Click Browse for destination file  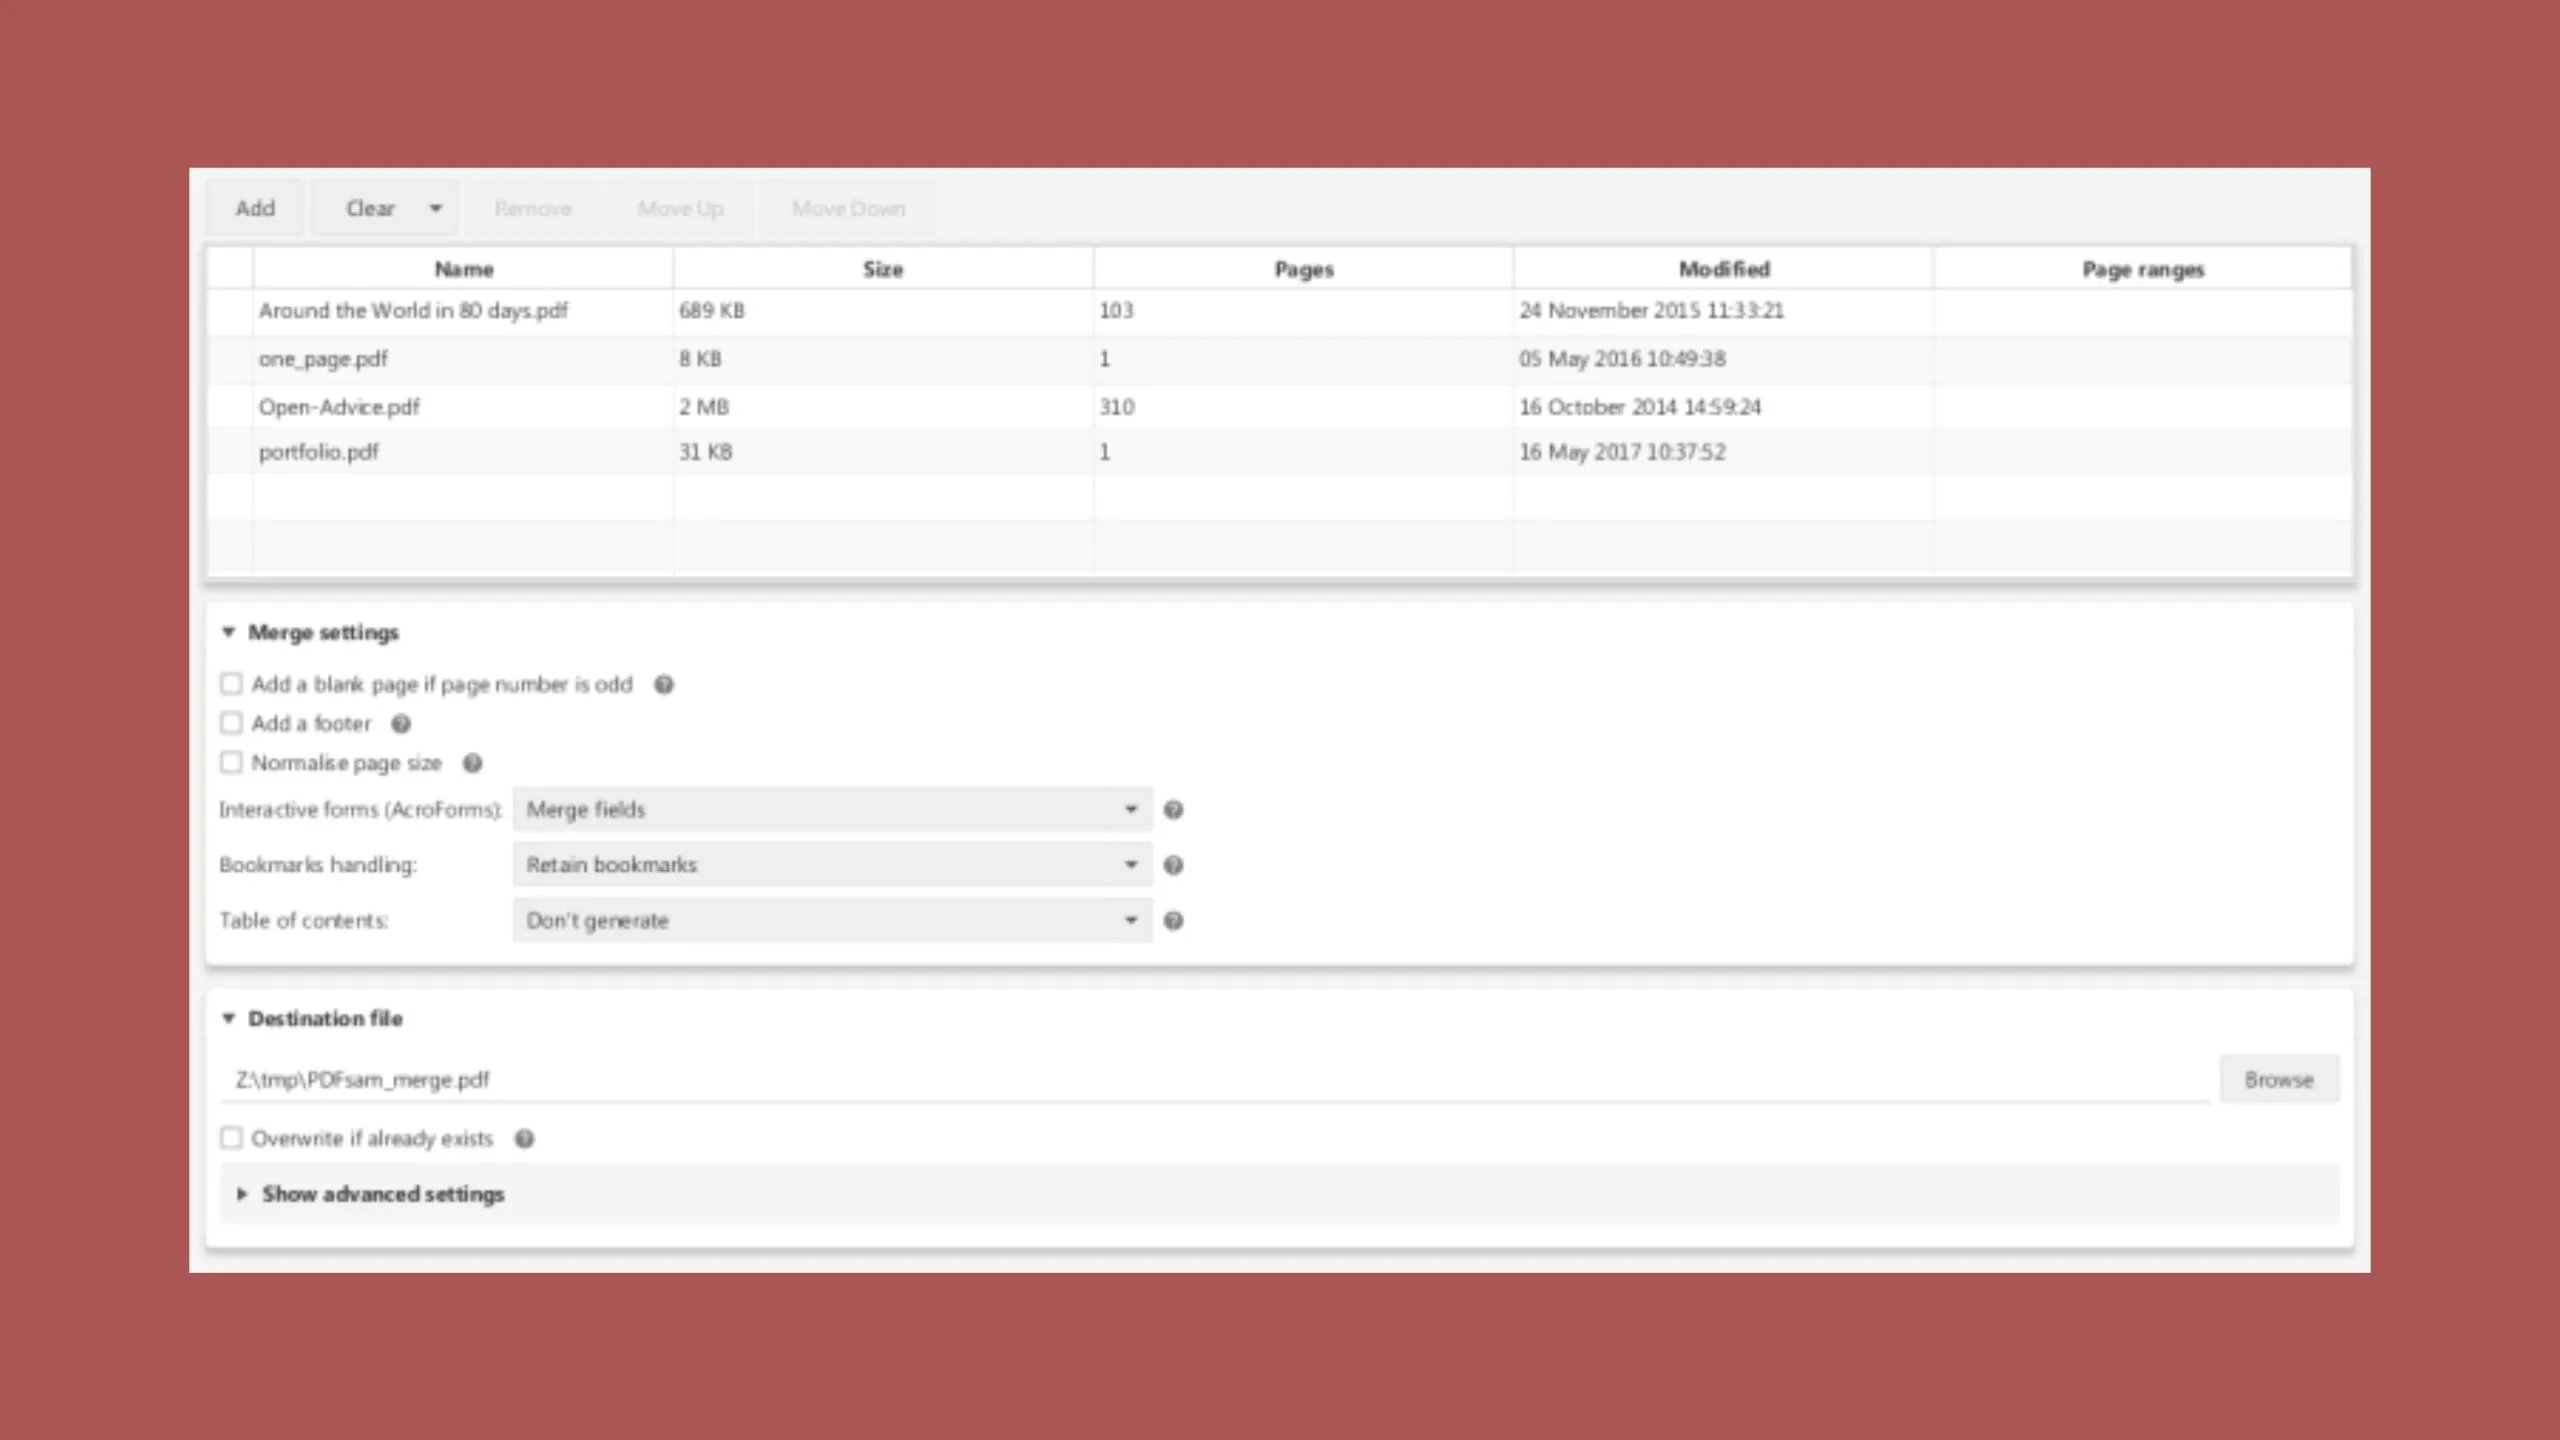point(2279,1080)
